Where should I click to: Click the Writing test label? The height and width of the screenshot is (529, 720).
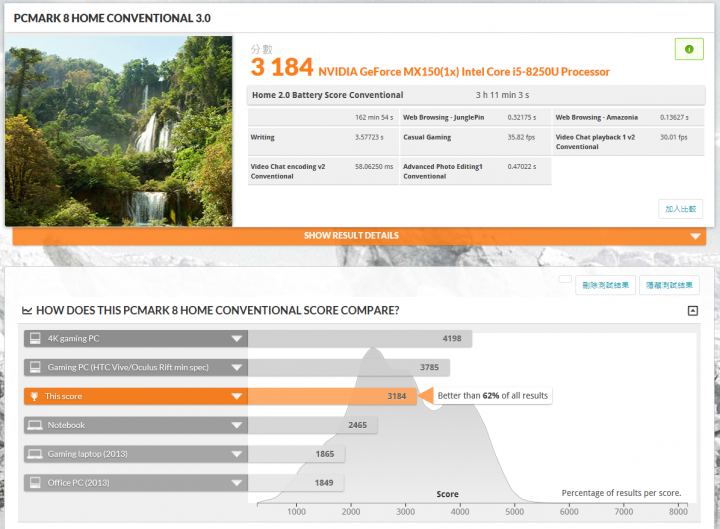263,137
